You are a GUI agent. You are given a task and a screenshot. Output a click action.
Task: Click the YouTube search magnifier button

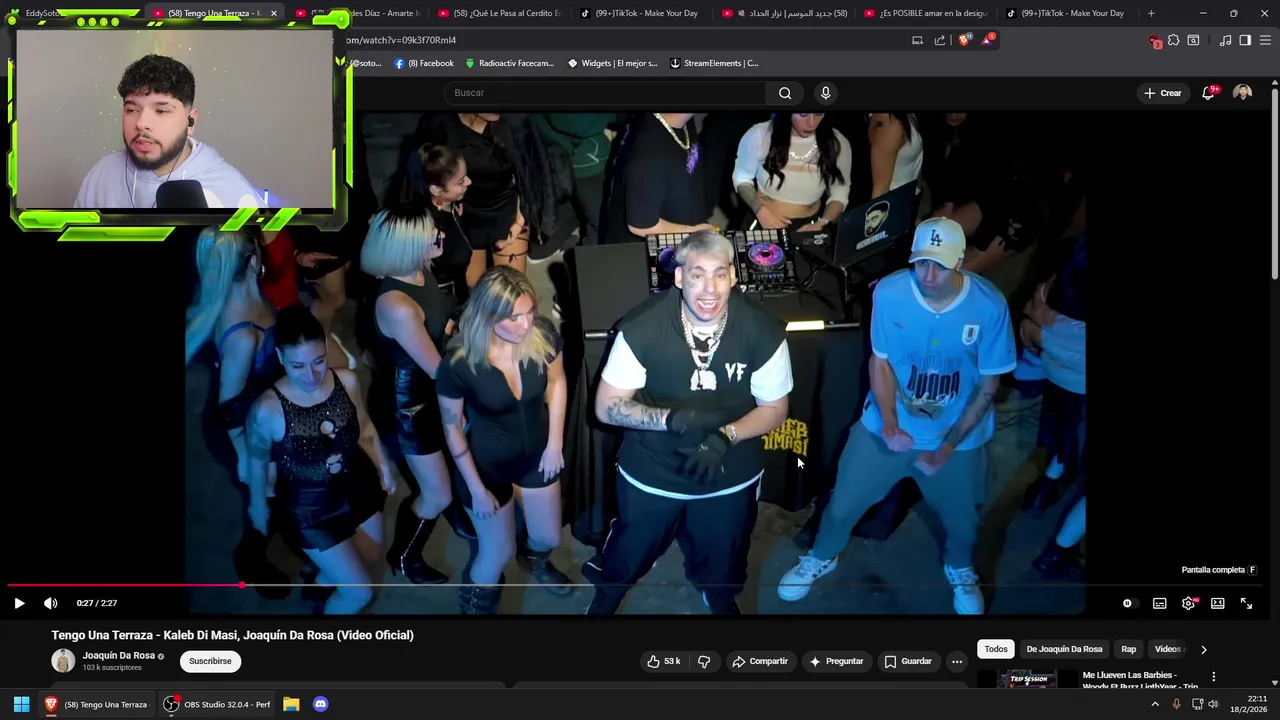(785, 93)
